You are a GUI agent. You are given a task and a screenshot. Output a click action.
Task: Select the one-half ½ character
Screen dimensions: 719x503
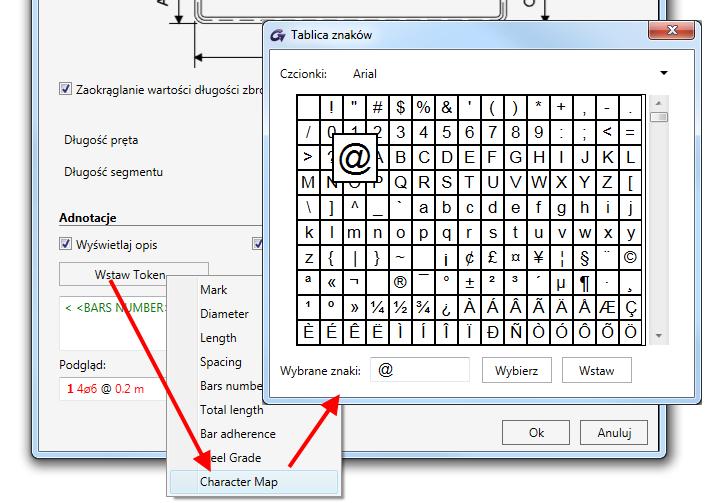click(x=400, y=307)
